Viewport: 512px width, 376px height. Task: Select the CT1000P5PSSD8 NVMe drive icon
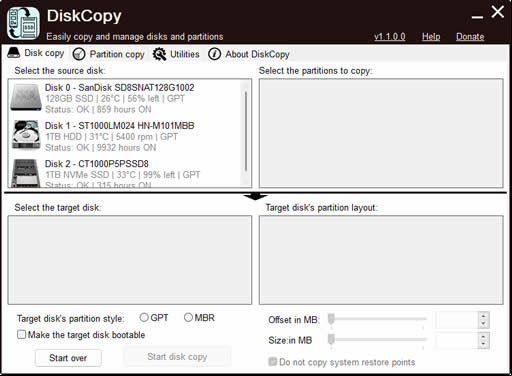[x=26, y=173]
